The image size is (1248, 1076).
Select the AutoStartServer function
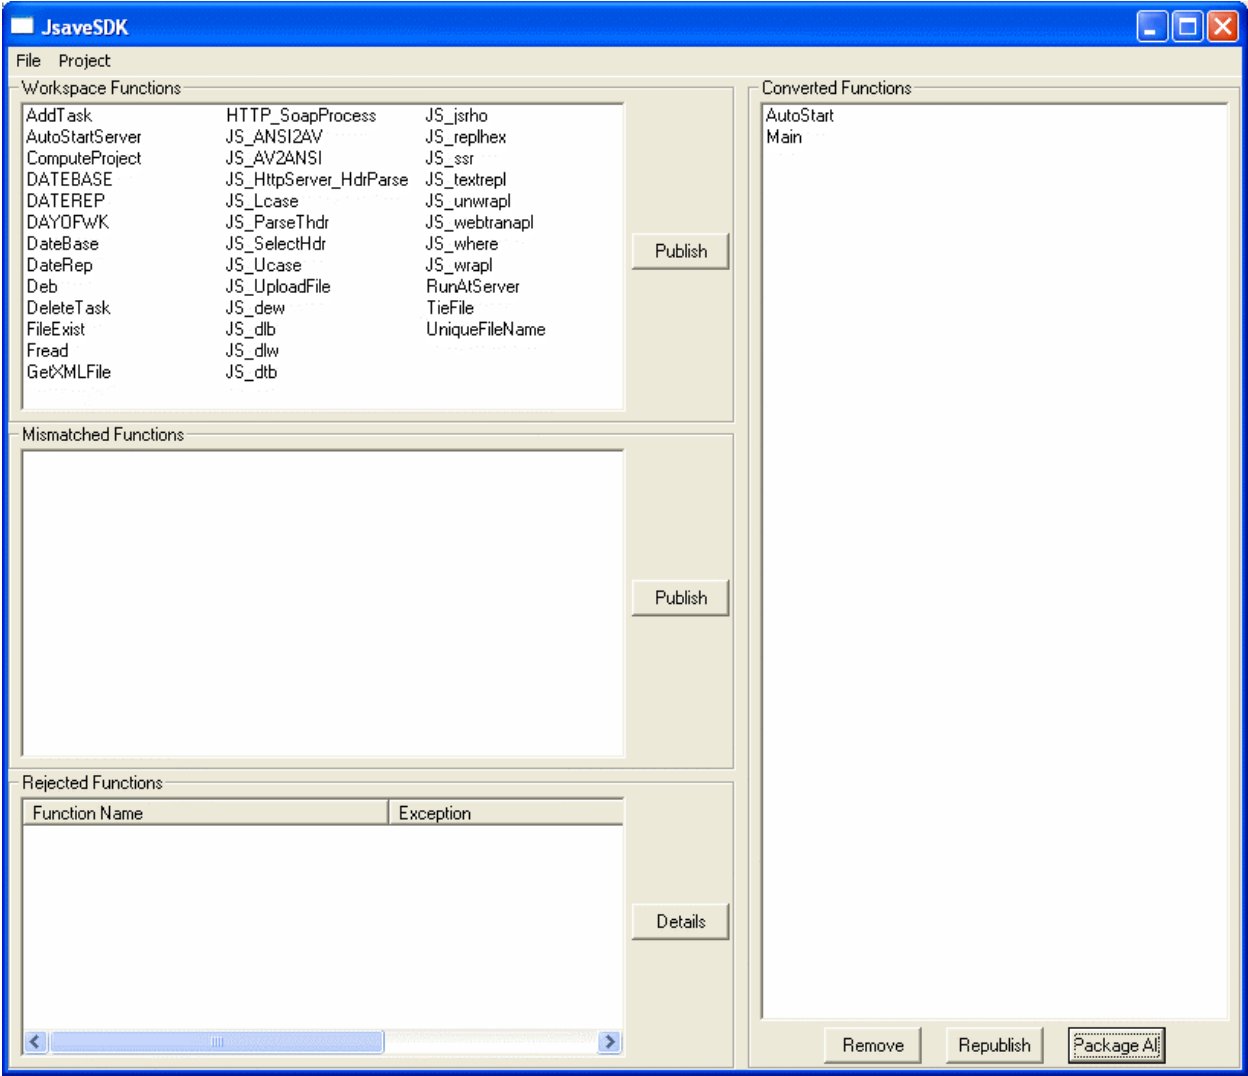pos(84,137)
